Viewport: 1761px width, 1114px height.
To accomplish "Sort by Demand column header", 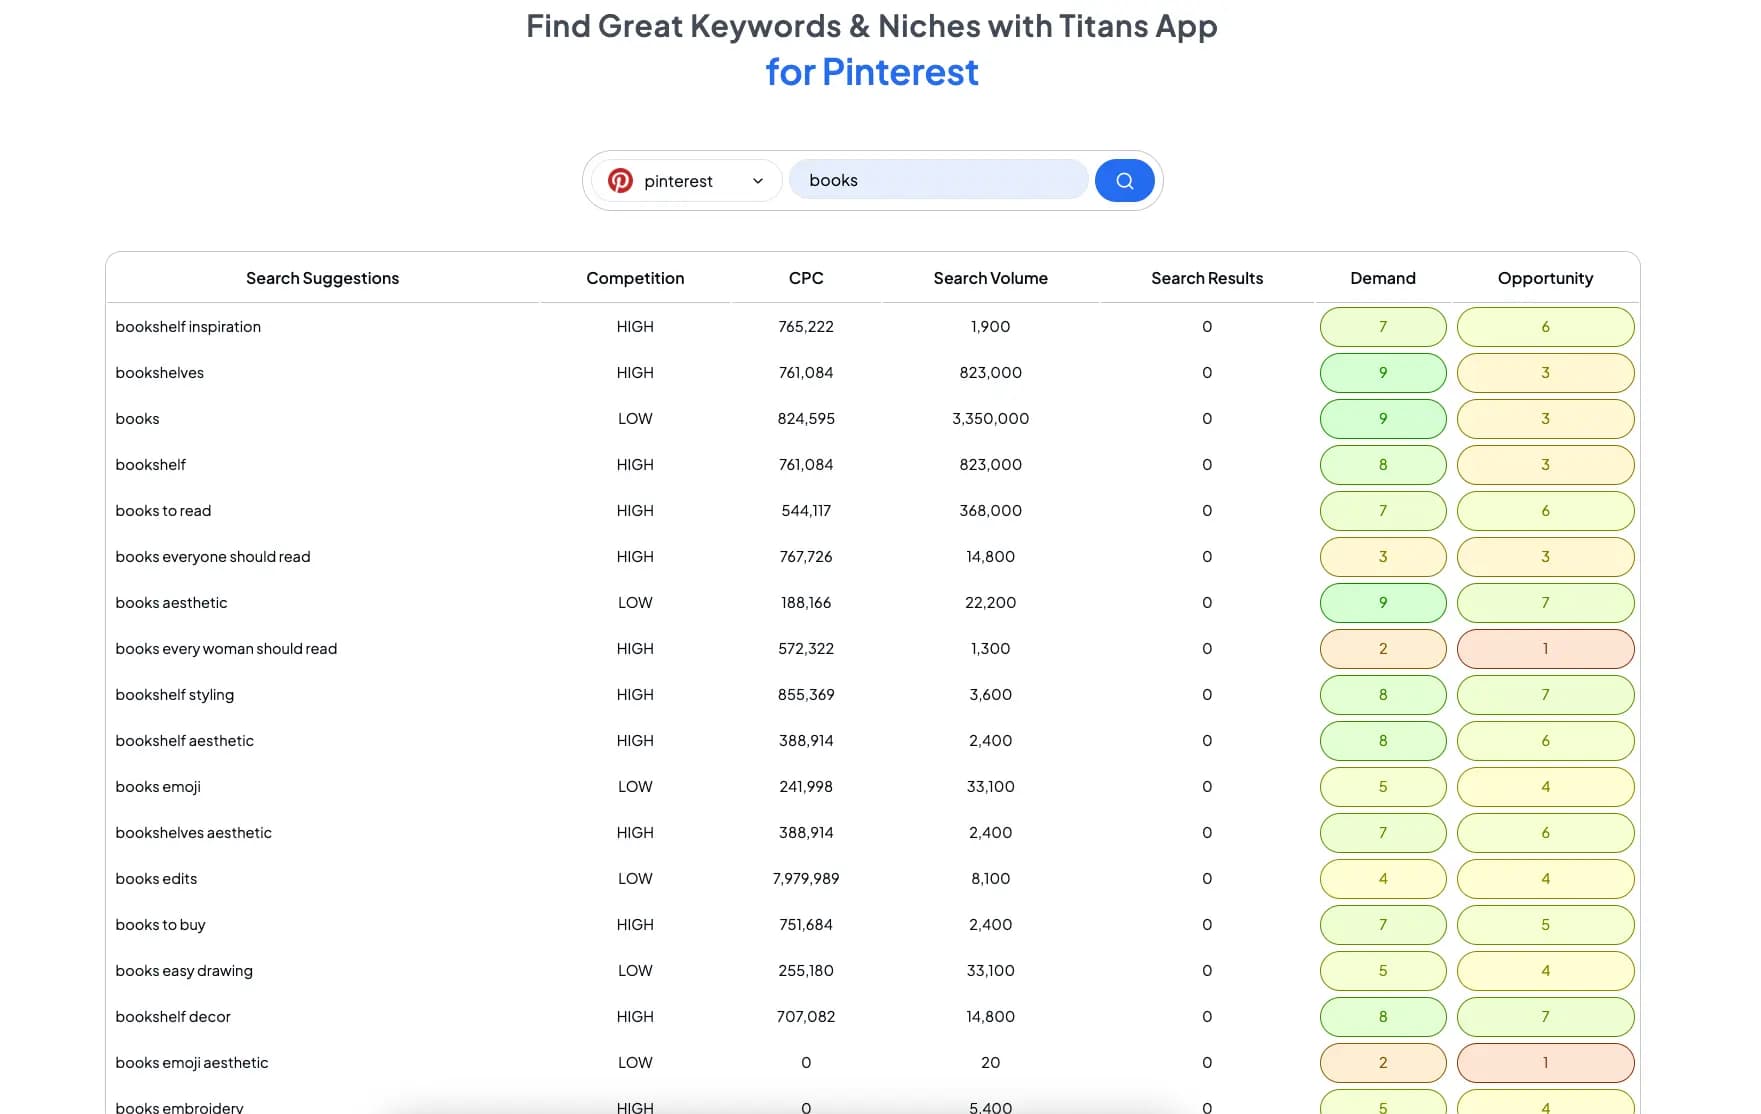I will click(1383, 279).
